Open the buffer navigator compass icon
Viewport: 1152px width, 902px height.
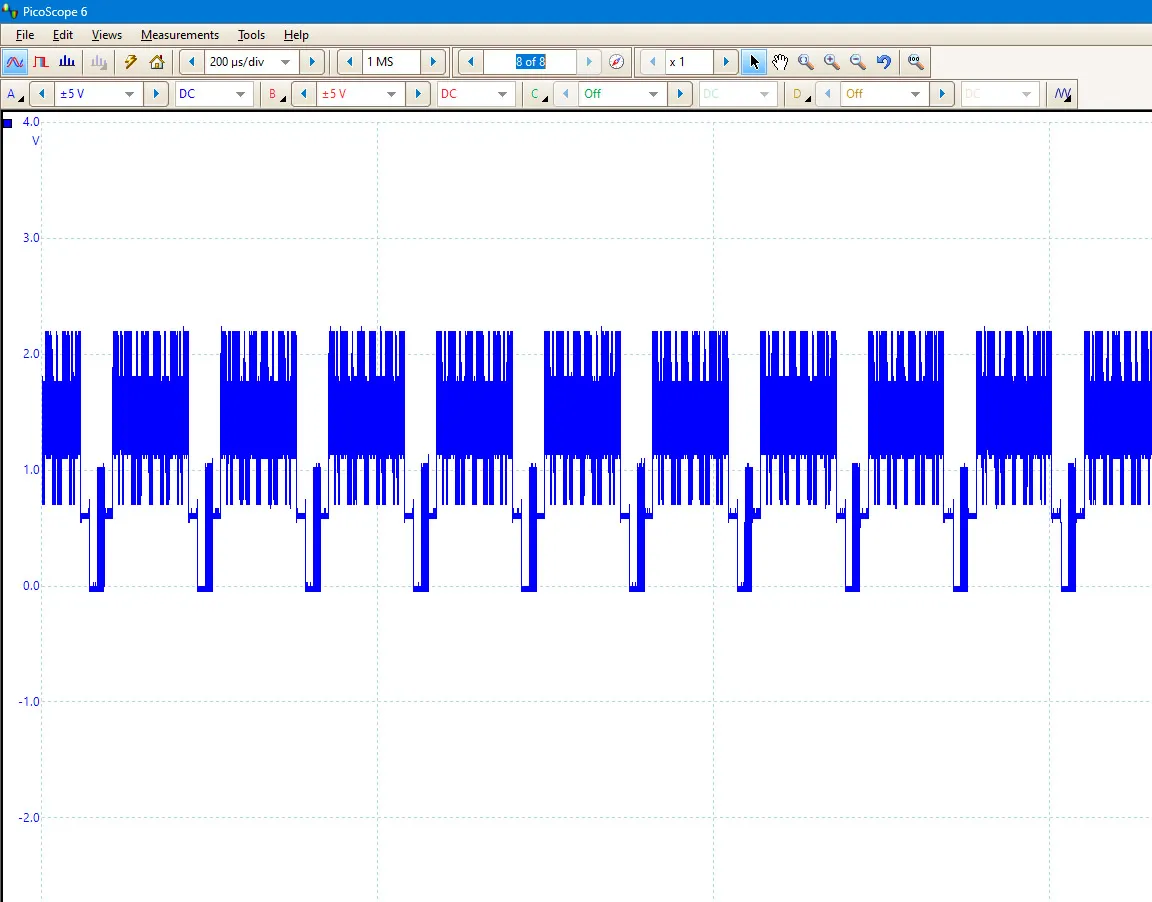pyautogui.click(x=617, y=62)
